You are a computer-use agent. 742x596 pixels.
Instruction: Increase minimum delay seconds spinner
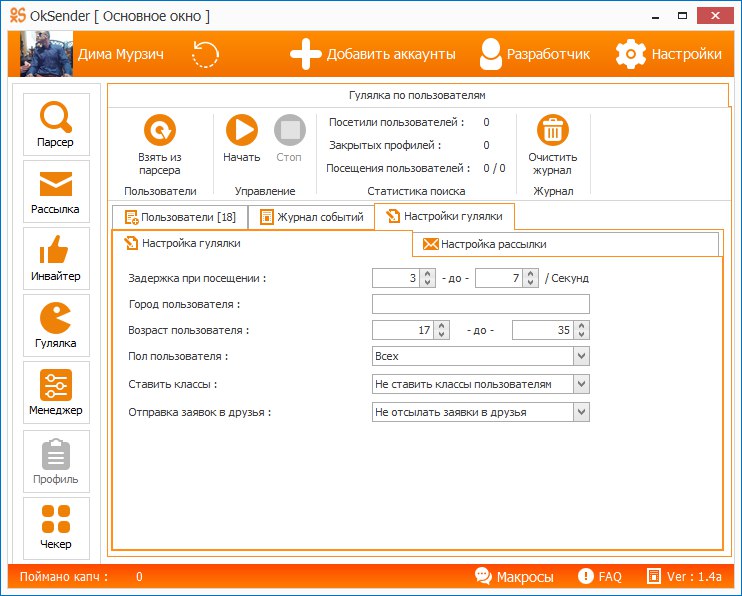click(428, 274)
